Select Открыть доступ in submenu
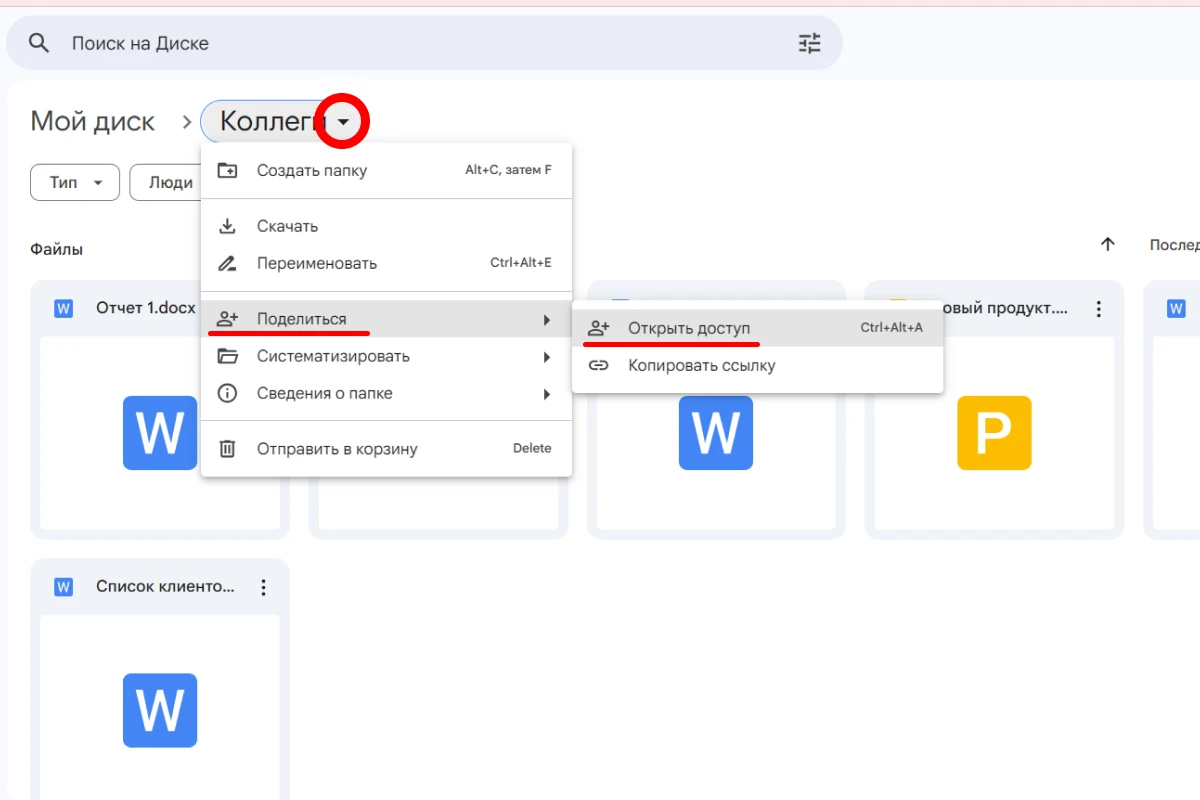1200x800 pixels. (757, 328)
